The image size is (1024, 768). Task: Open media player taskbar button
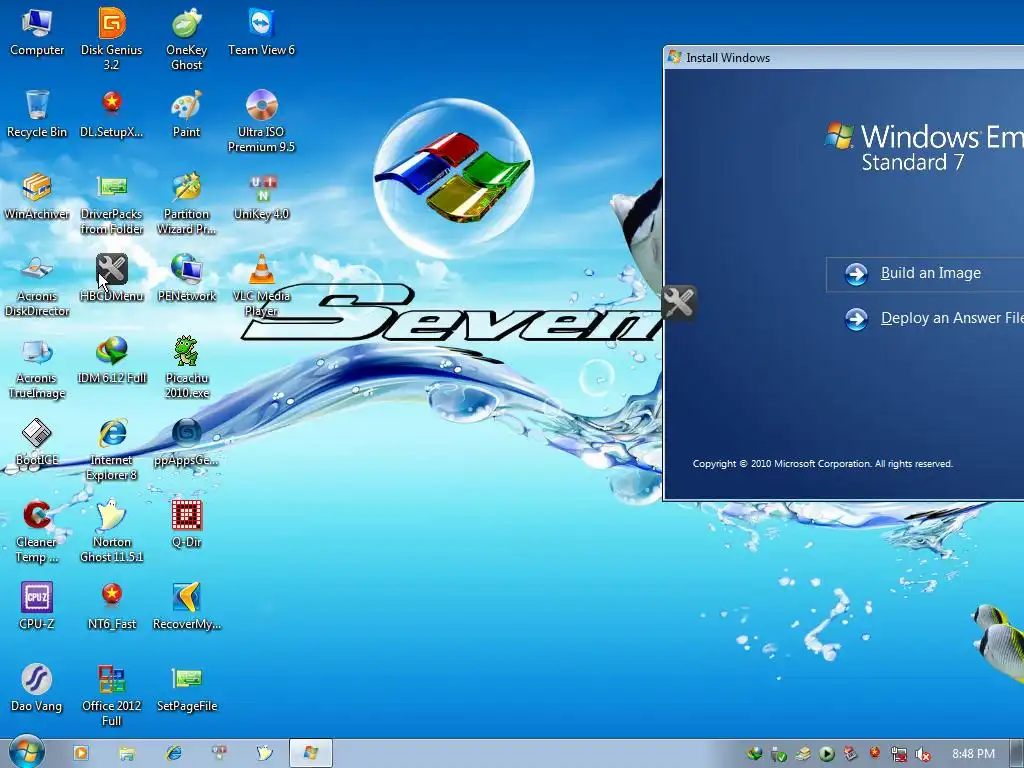click(x=81, y=753)
